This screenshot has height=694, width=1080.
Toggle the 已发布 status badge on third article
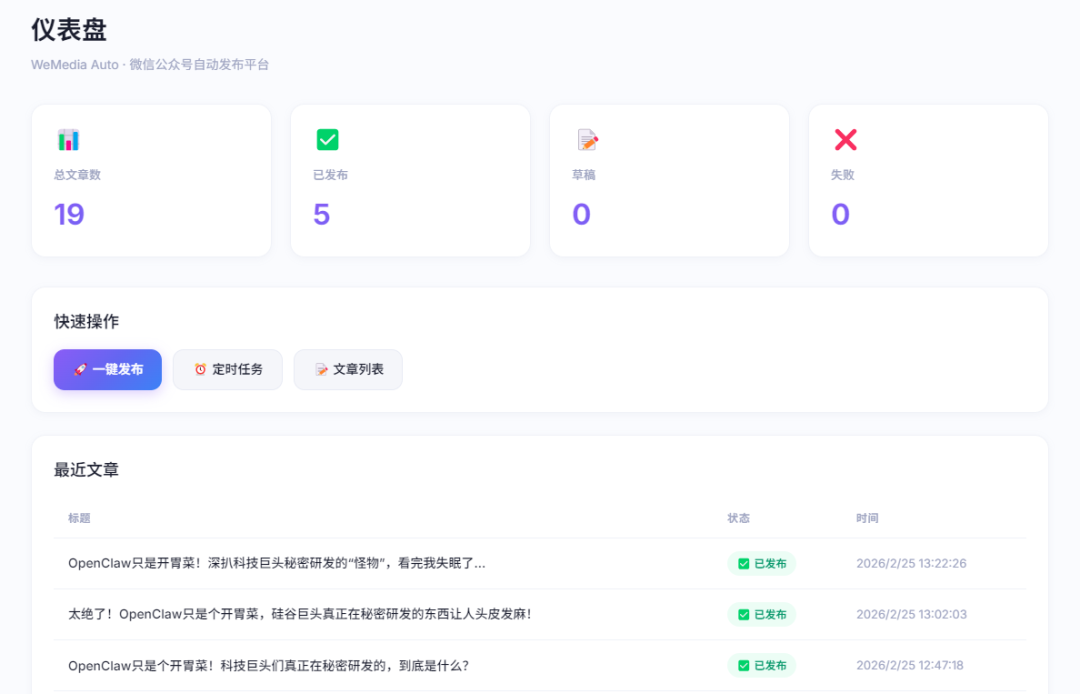point(761,665)
